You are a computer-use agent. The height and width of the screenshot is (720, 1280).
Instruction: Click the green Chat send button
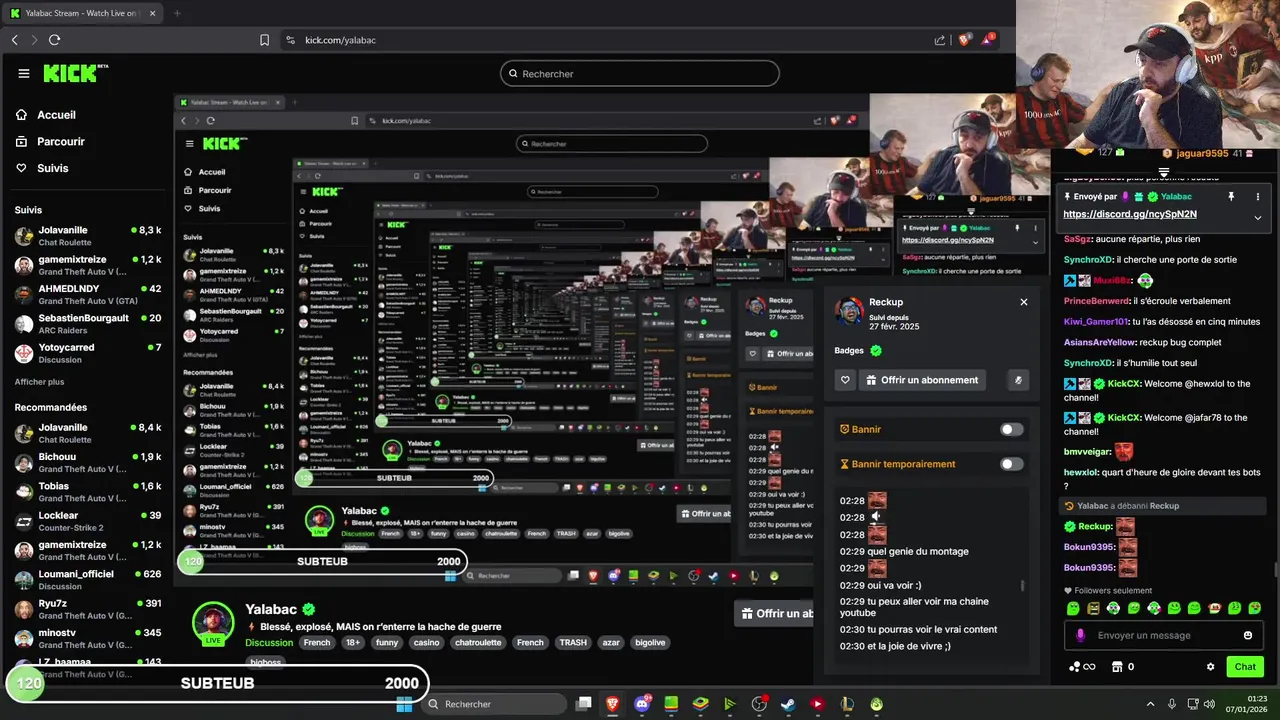tap(1245, 667)
